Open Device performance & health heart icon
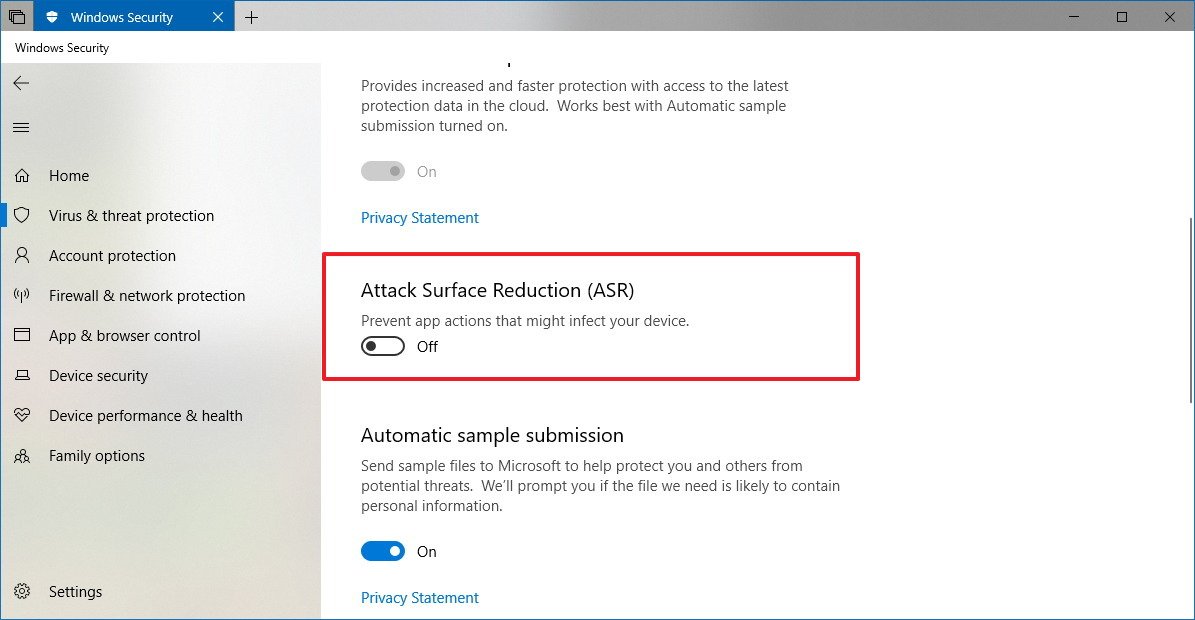The width and height of the screenshot is (1195, 620). (22, 416)
